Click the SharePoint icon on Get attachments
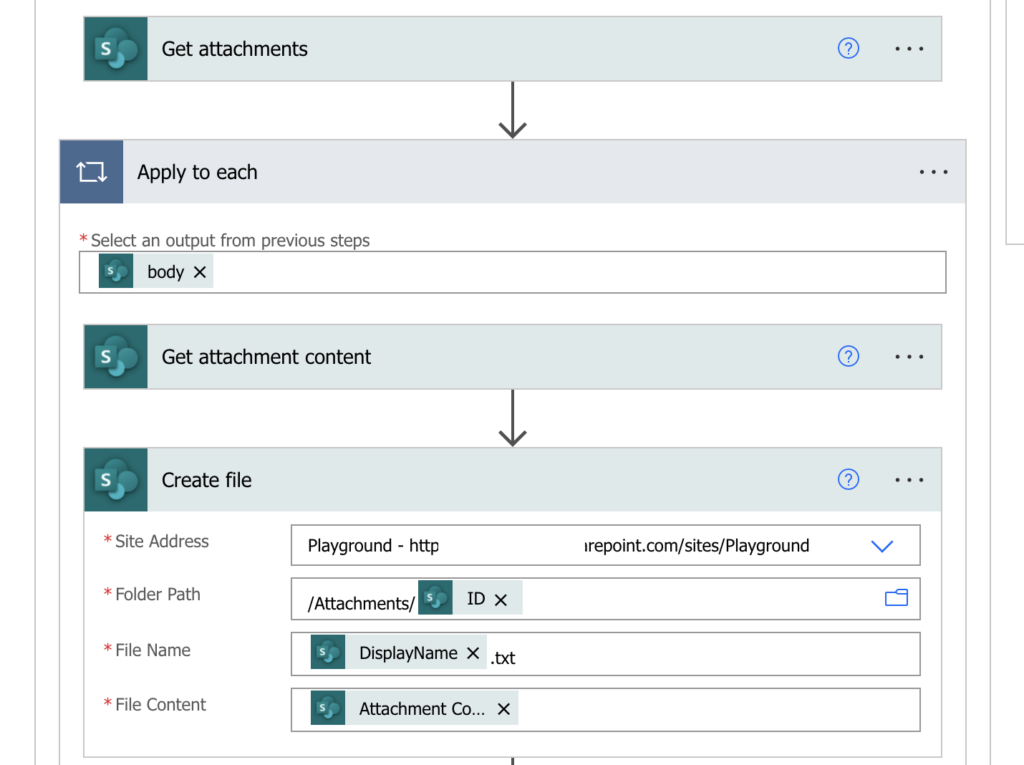1024x765 pixels. click(116, 49)
